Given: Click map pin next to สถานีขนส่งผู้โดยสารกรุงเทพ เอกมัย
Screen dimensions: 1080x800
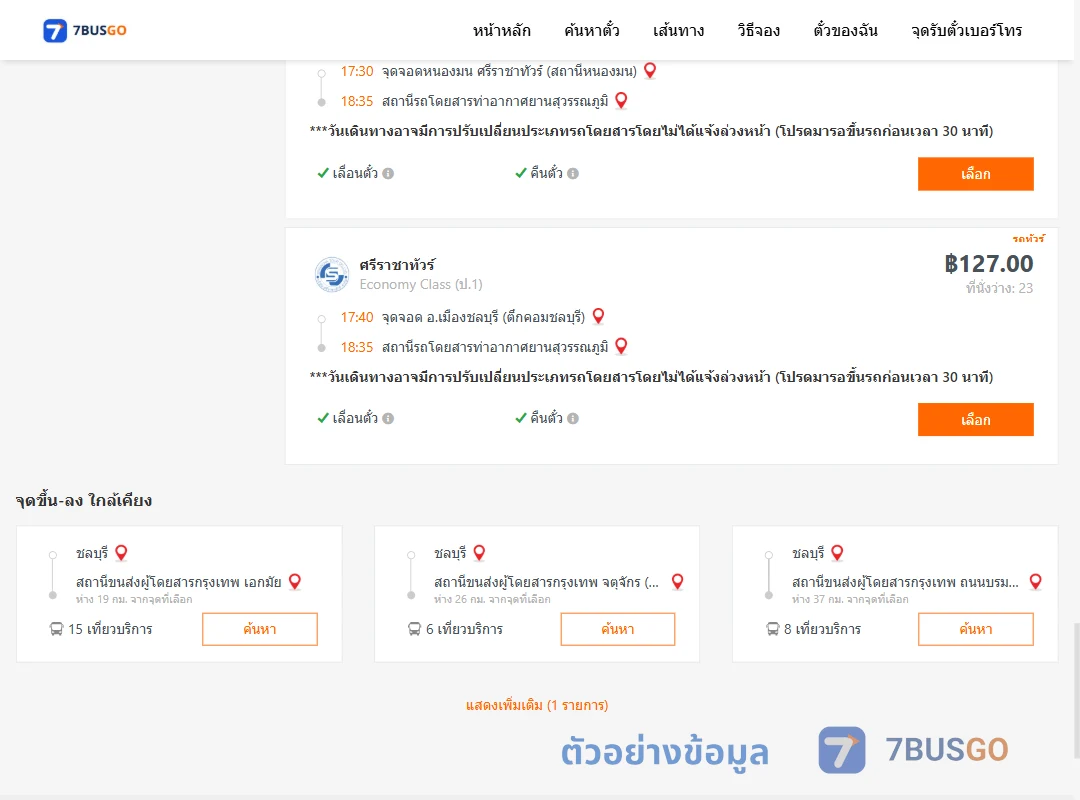Looking at the screenshot, I should pyautogui.click(x=295, y=582).
